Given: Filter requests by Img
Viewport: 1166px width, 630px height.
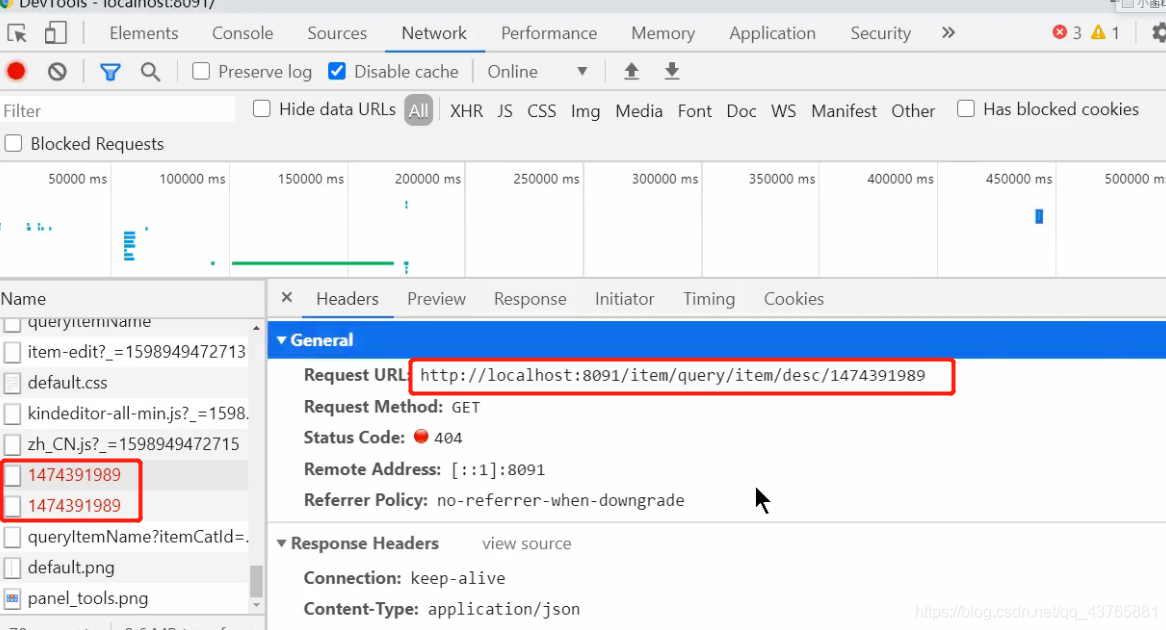Looking at the screenshot, I should tap(585, 111).
